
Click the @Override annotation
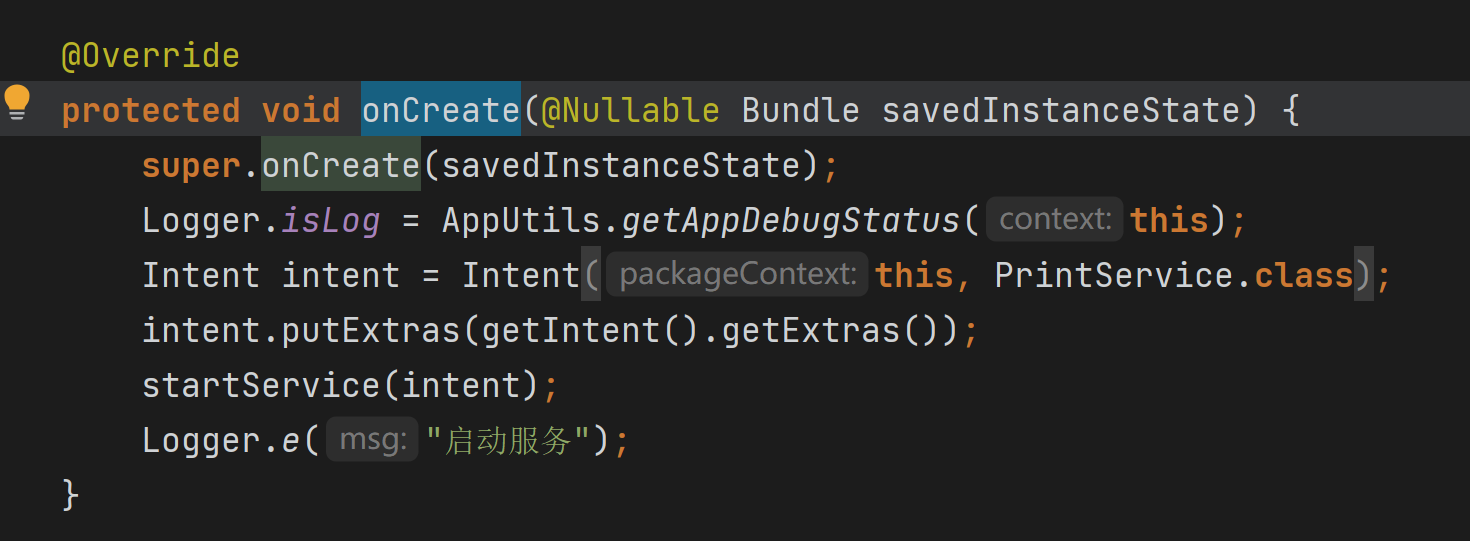(x=150, y=55)
